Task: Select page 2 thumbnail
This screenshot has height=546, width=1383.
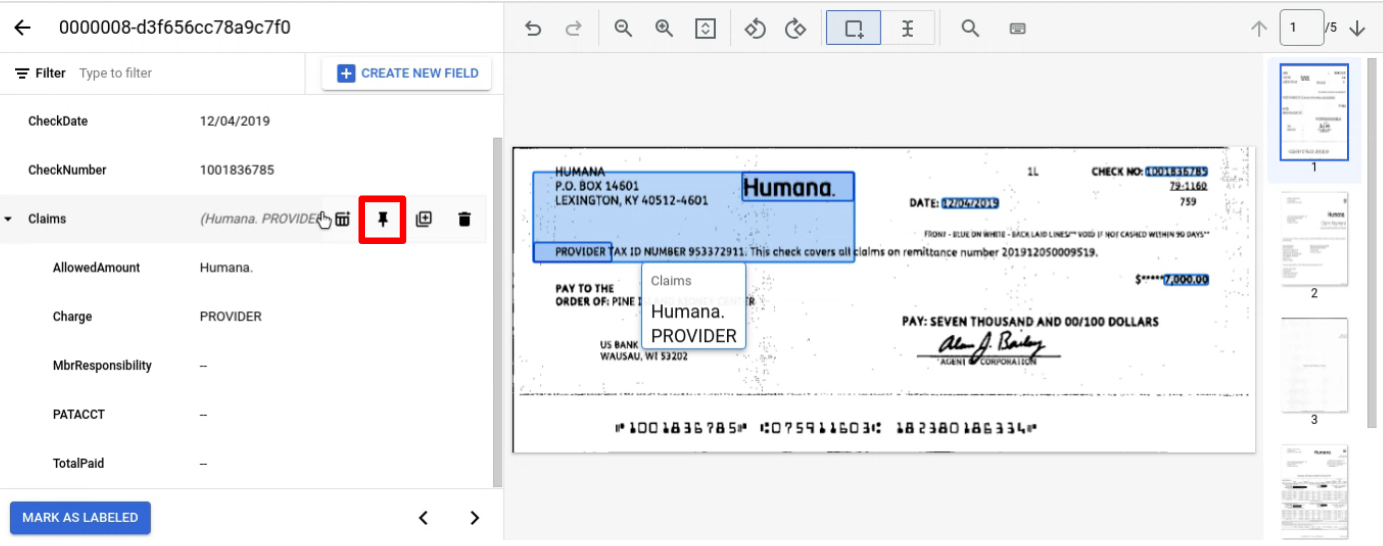Action: coord(1313,239)
